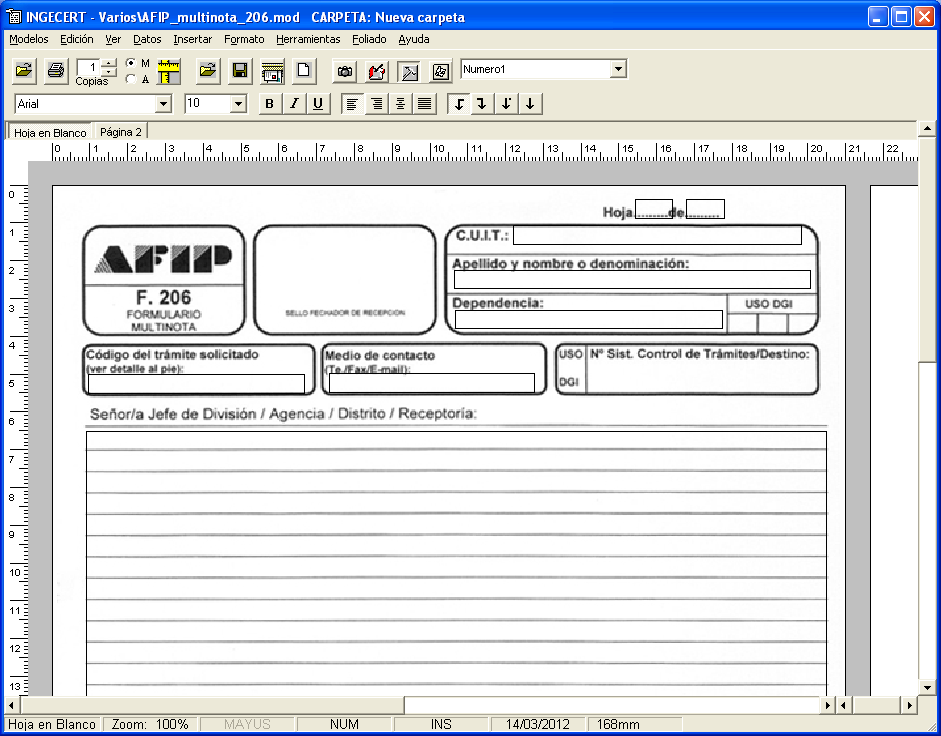Click the down arrow icon with the right hook
The width and height of the screenshot is (941, 736).
(482, 104)
